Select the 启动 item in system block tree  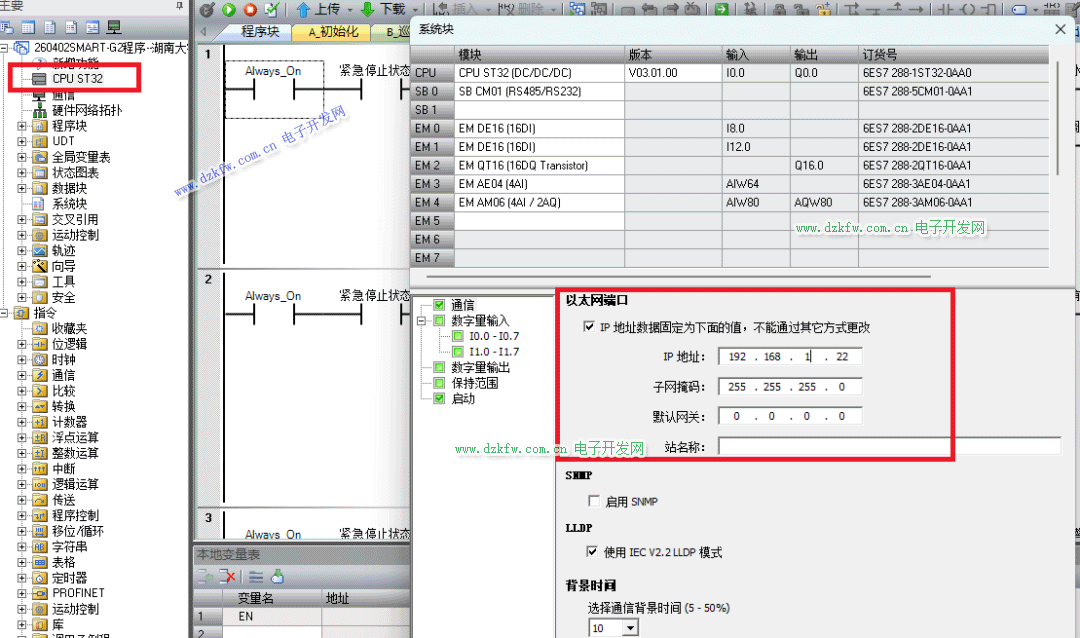pos(463,399)
